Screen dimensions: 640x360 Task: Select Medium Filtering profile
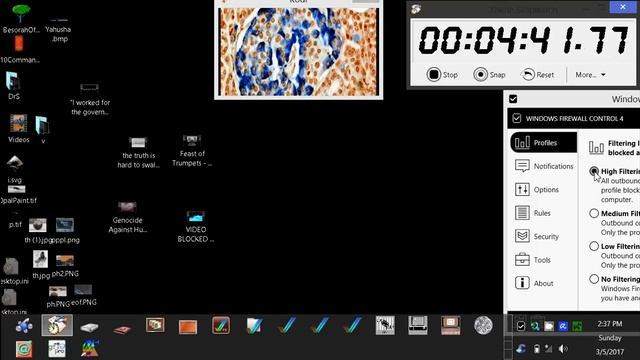click(594, 213)
